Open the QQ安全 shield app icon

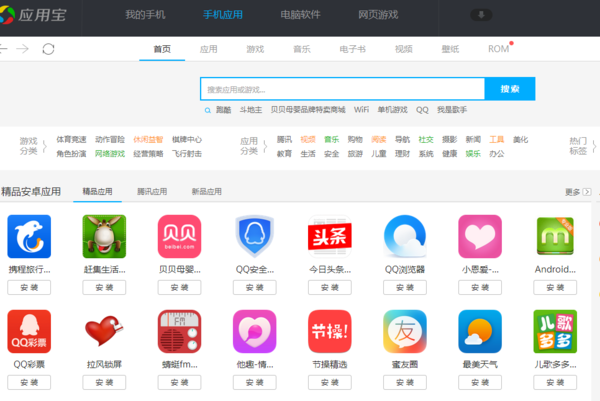tap(254, 236)
